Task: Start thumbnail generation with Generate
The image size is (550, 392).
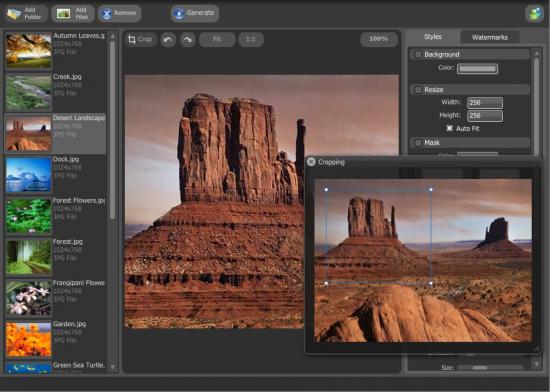Action: 195,13
